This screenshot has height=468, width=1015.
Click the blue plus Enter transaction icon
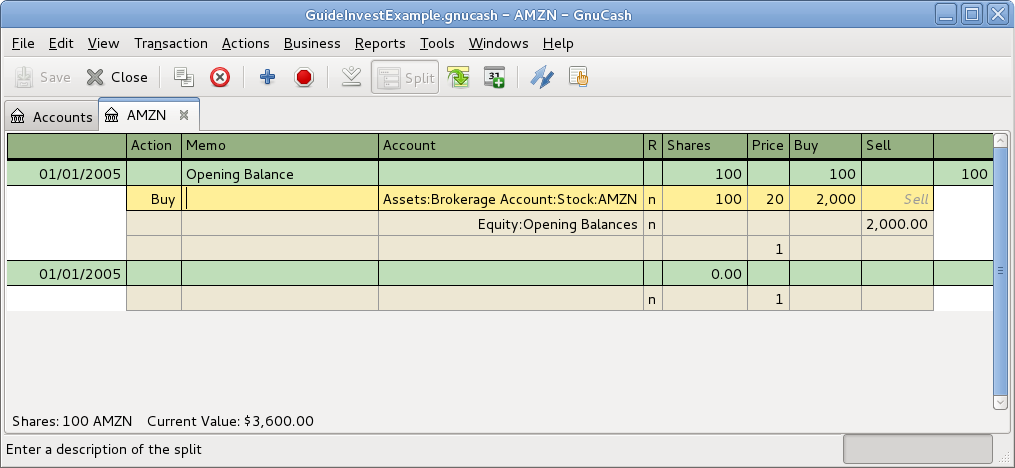(x=267, y=77)
